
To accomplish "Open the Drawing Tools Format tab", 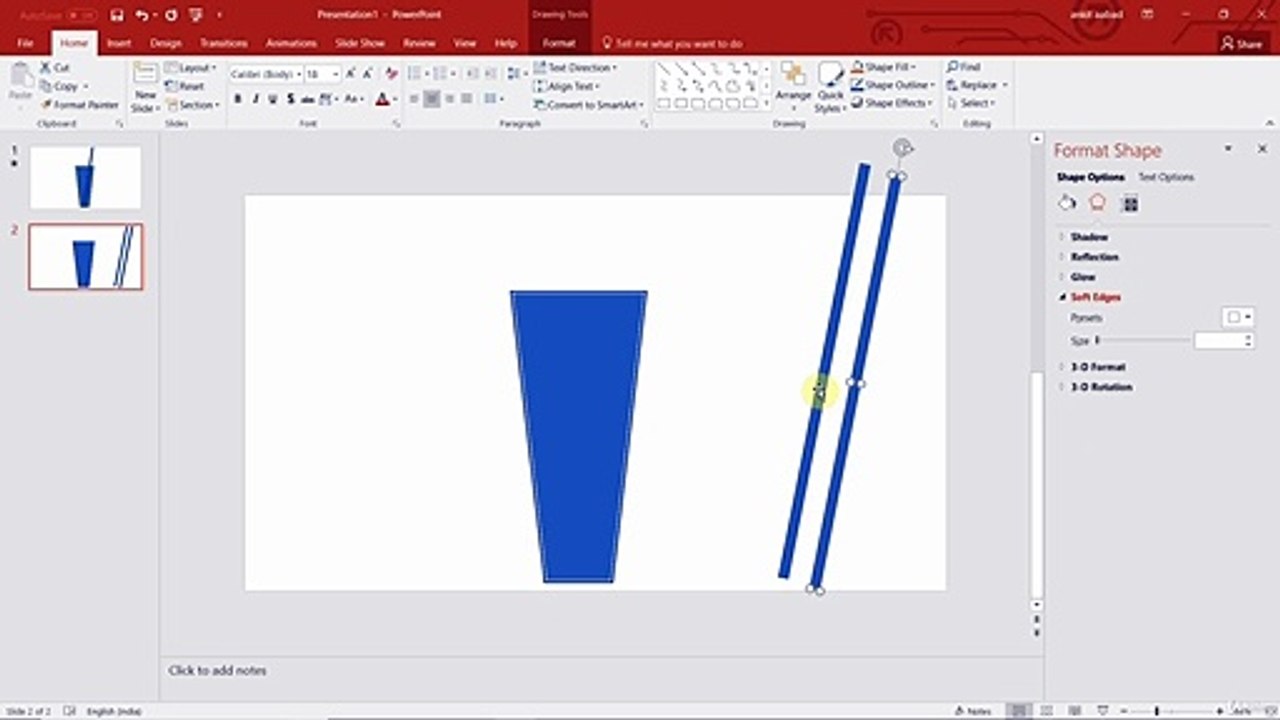I will point(559,43).
